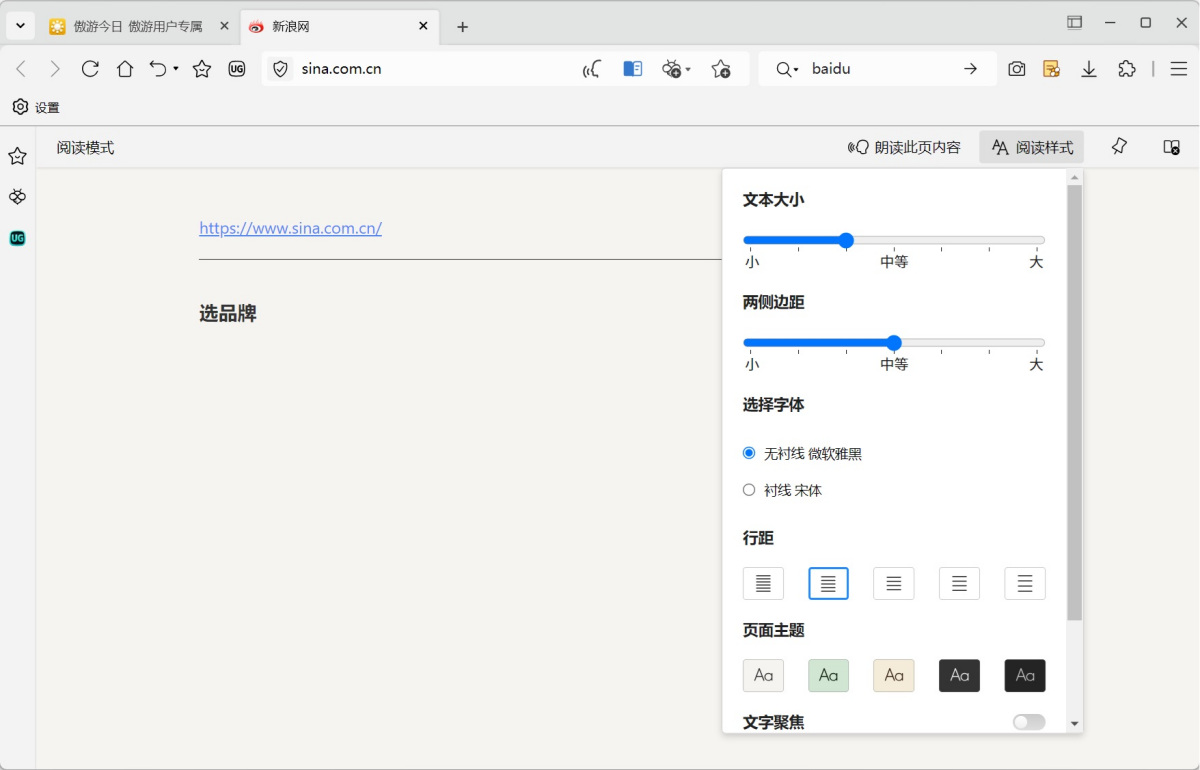Open the screenshot capture tool
1200x770 pixels.
coord(1017,68)
